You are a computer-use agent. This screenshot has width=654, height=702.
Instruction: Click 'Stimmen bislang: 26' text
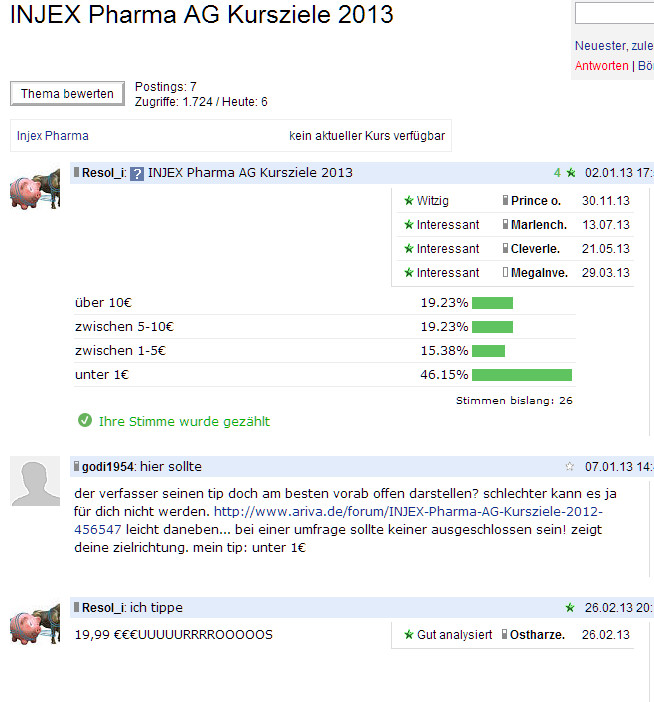point(514,401)
